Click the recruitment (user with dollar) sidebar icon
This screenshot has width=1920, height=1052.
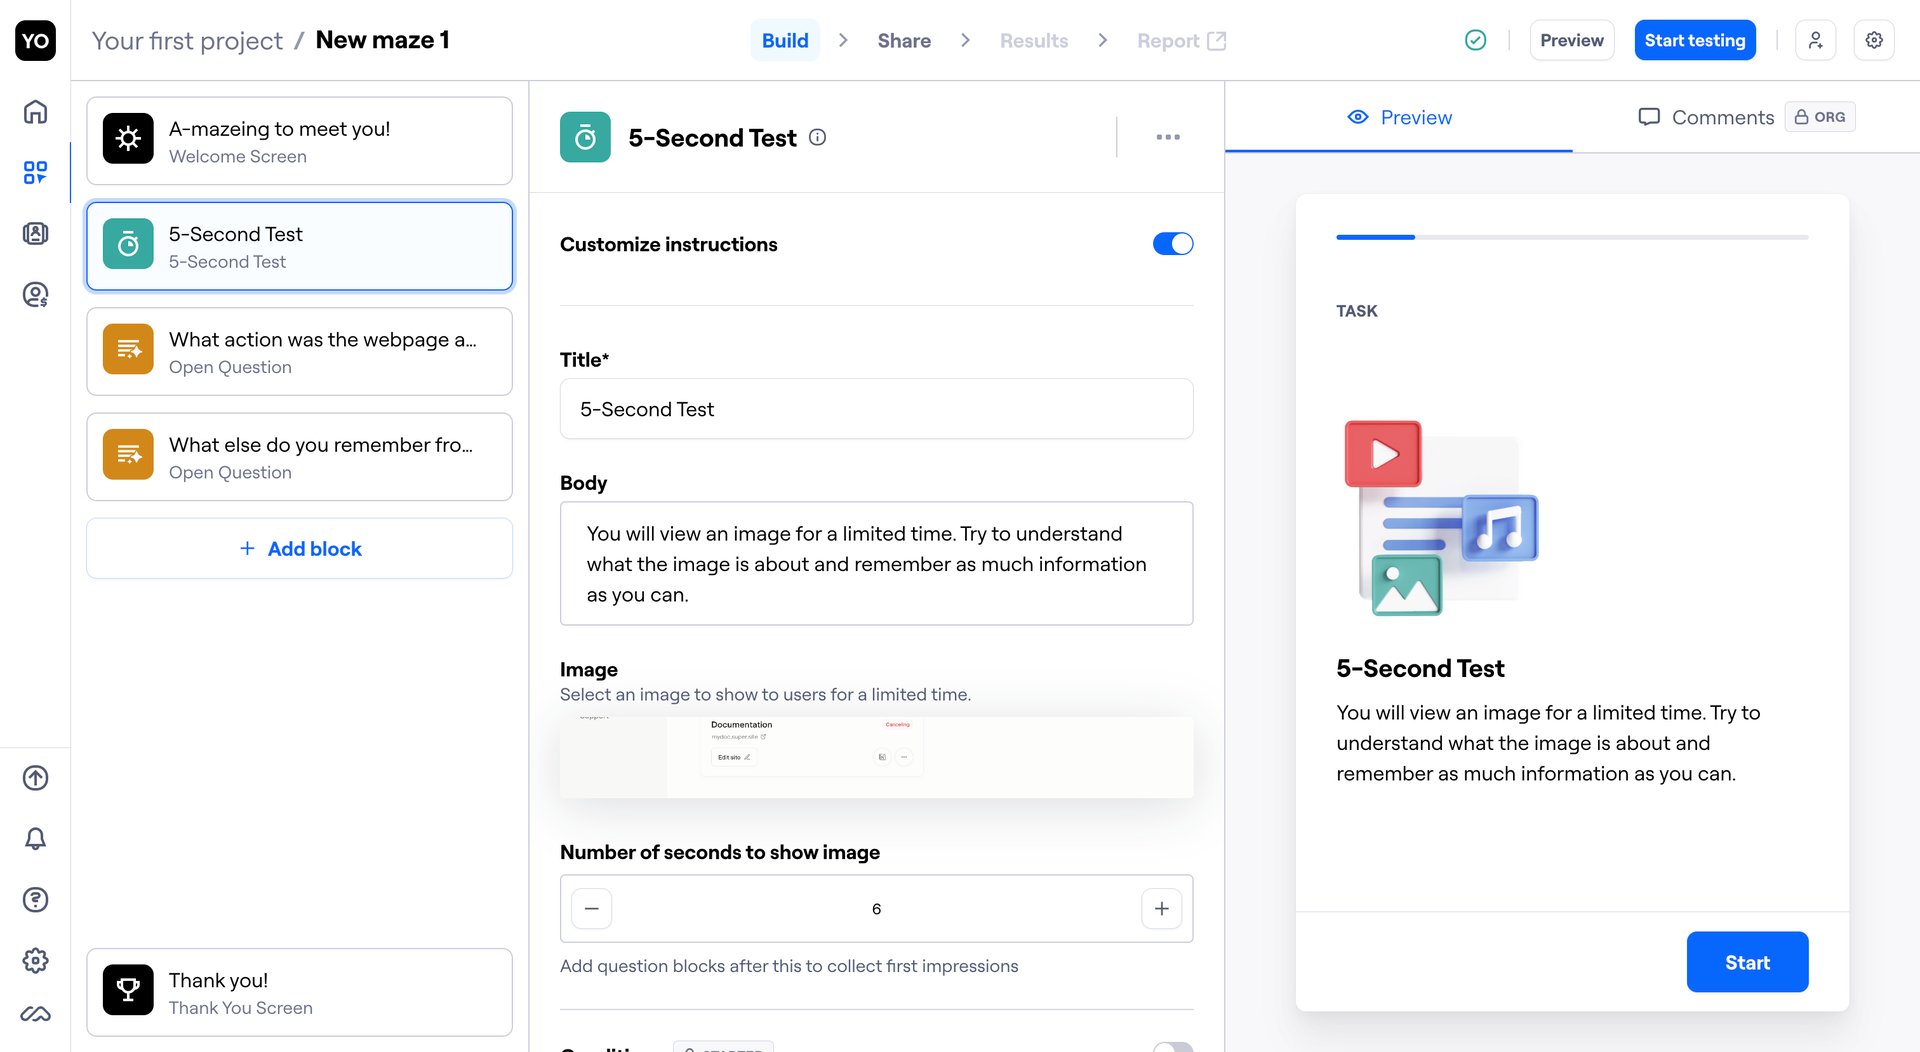click(35, 294)
